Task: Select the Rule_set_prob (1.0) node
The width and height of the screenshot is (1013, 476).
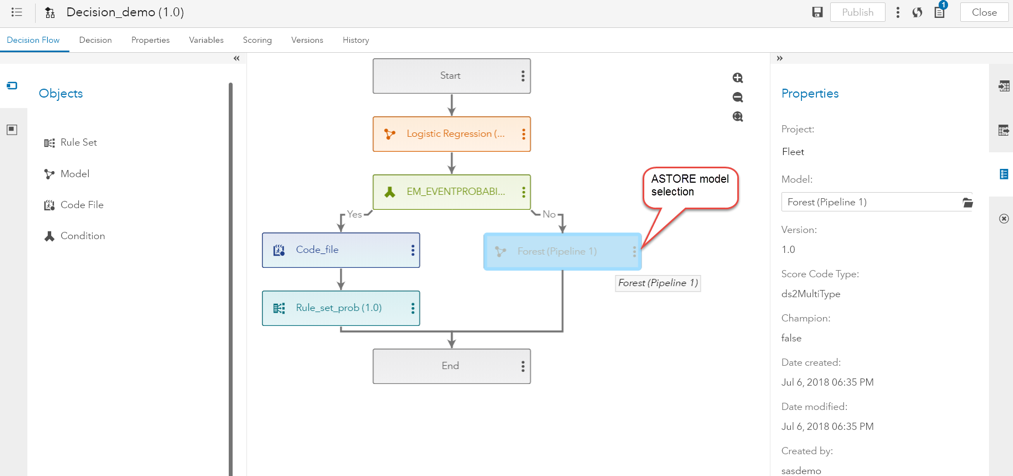Action: tap(341, 308)
